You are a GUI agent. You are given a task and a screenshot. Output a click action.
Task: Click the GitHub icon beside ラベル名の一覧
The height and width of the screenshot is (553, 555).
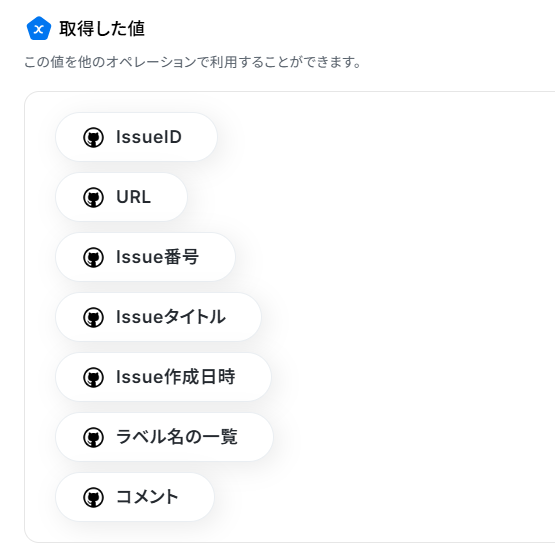(x=93, y=437)
